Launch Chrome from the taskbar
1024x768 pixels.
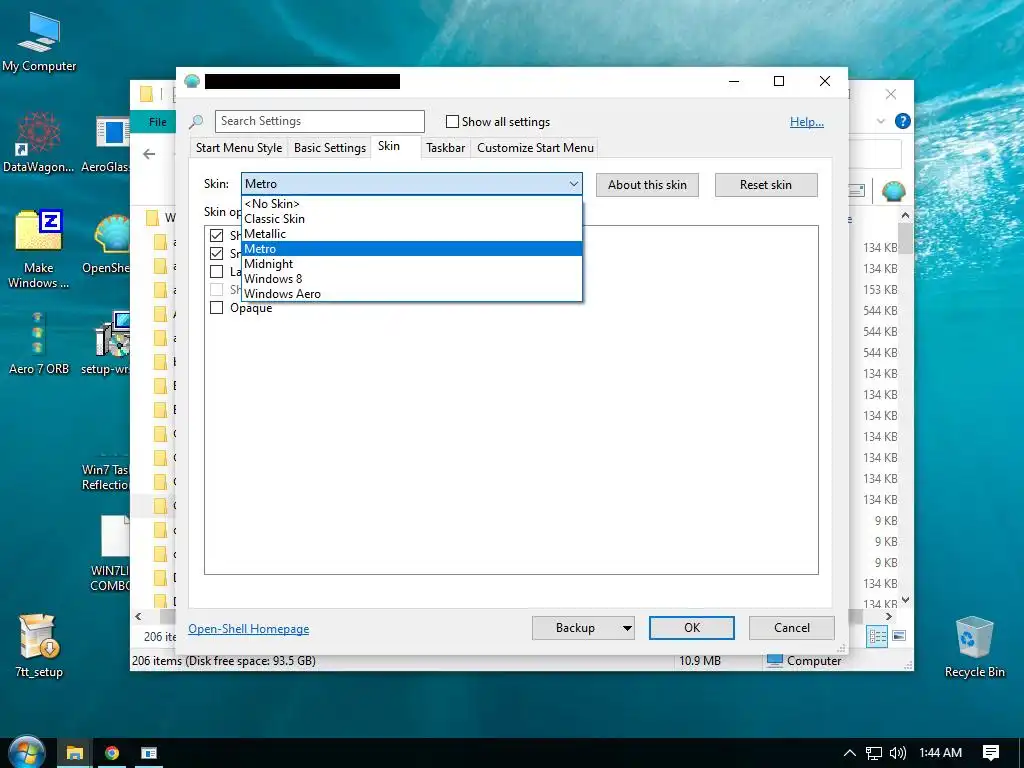click(112, 753)
